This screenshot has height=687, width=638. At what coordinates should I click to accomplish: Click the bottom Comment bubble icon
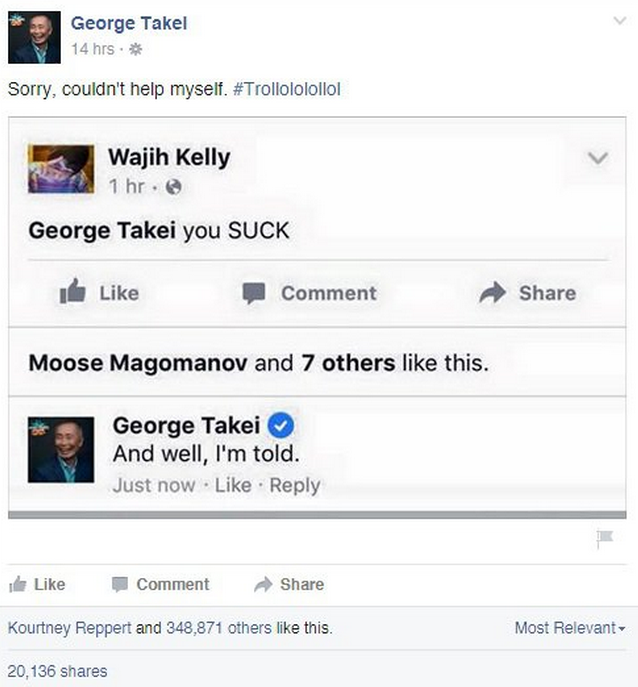(119, 585)
